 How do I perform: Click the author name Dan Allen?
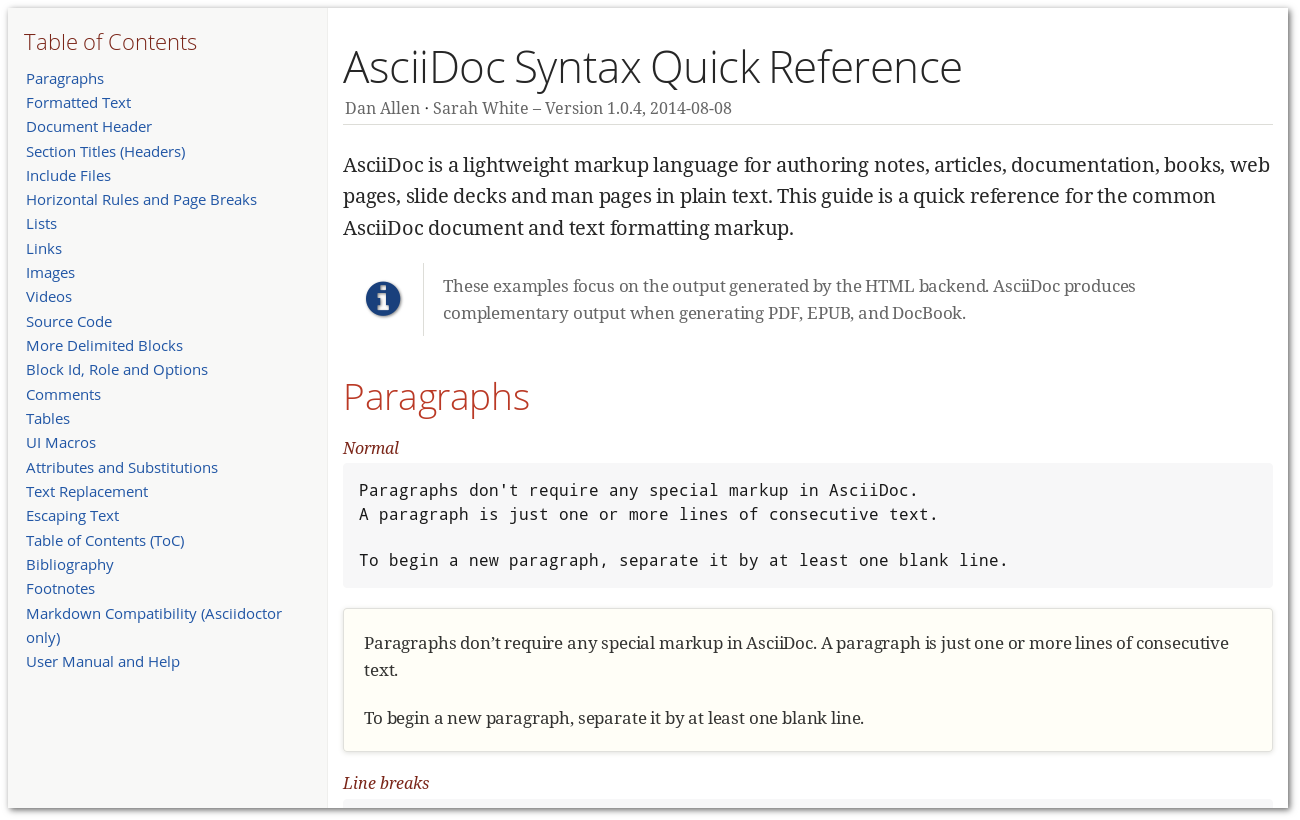382,108
